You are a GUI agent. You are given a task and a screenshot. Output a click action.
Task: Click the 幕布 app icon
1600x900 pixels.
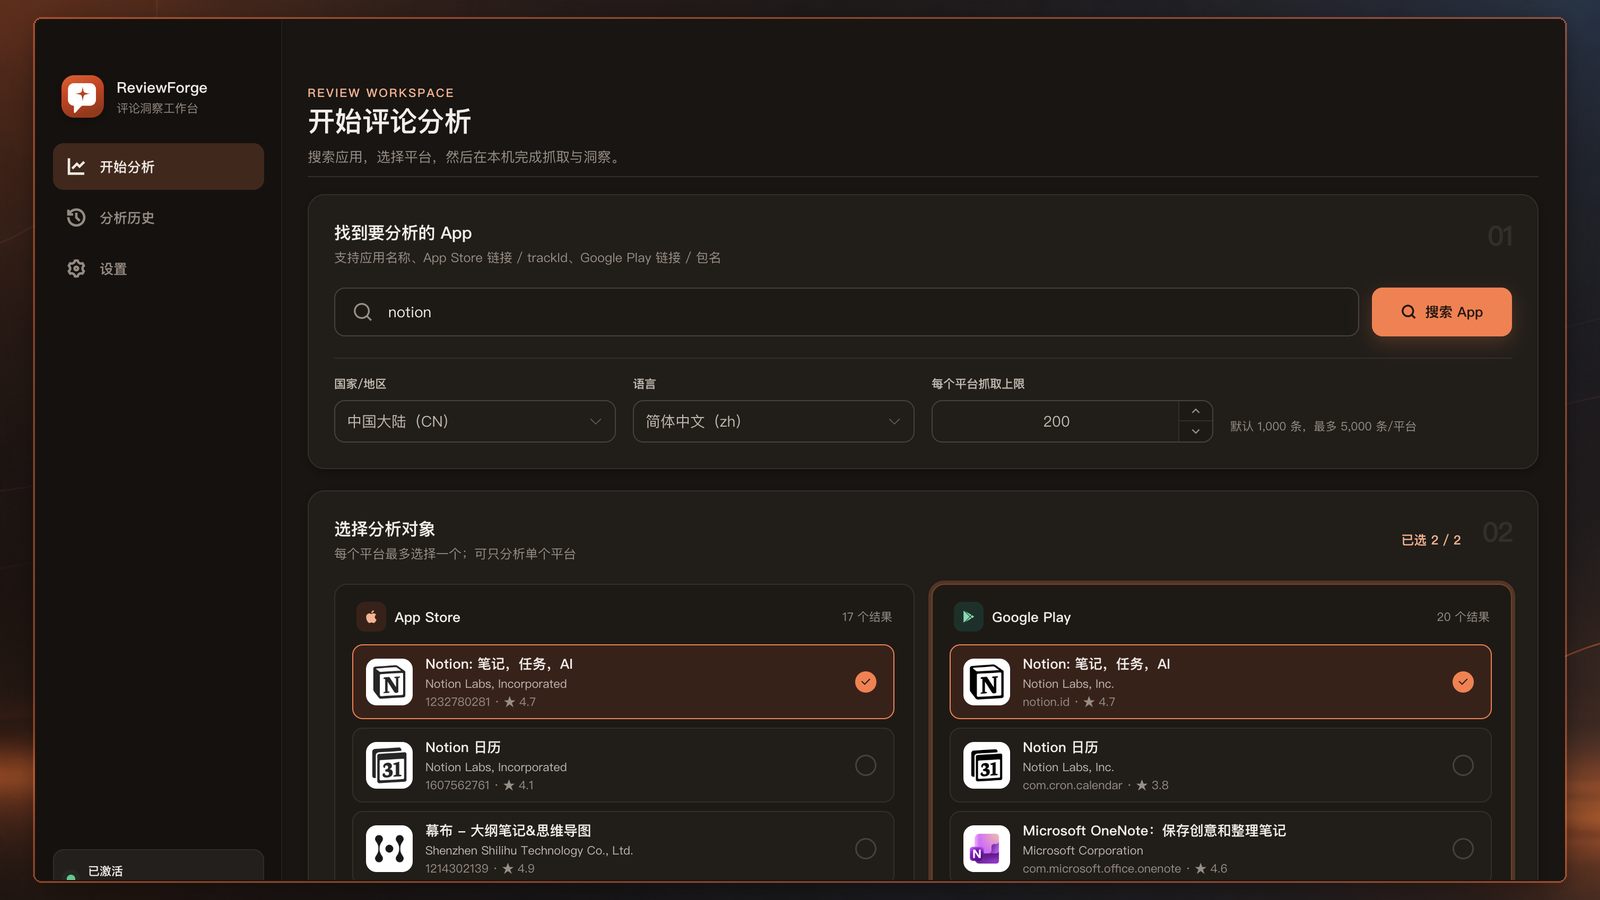tap(389, 848)
